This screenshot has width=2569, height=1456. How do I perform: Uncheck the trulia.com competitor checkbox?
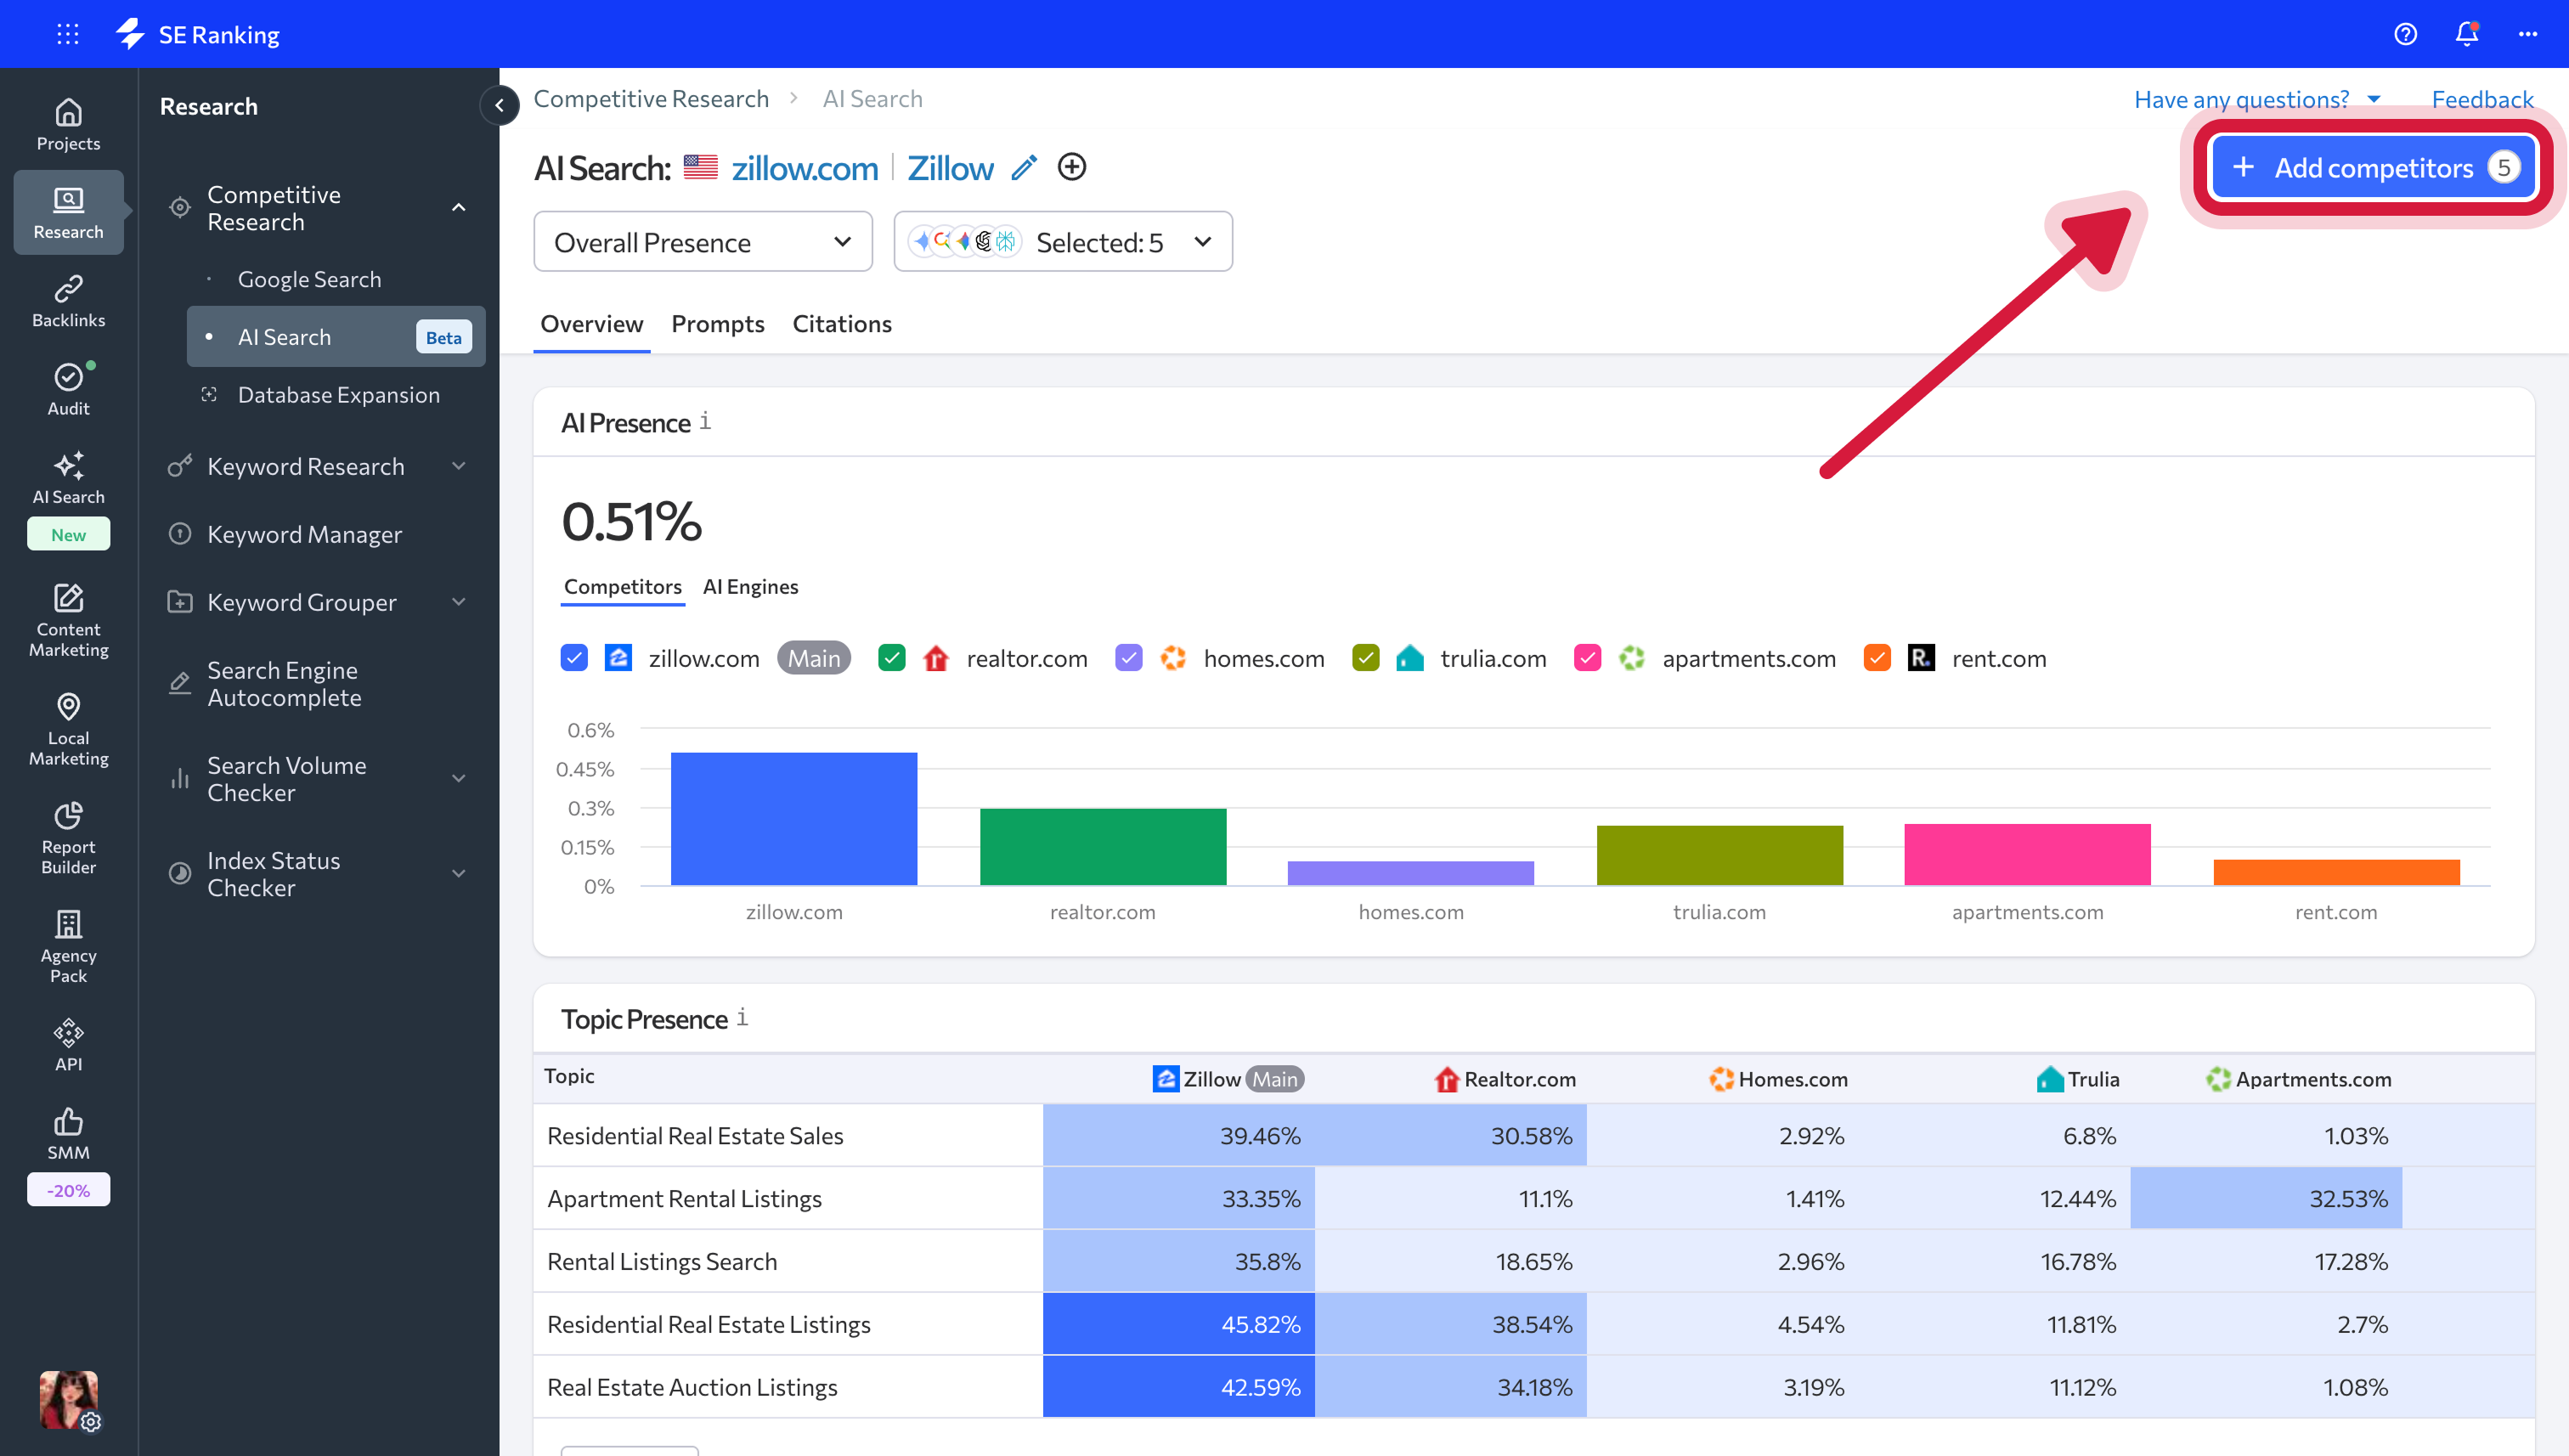[x=1365, y=658]
